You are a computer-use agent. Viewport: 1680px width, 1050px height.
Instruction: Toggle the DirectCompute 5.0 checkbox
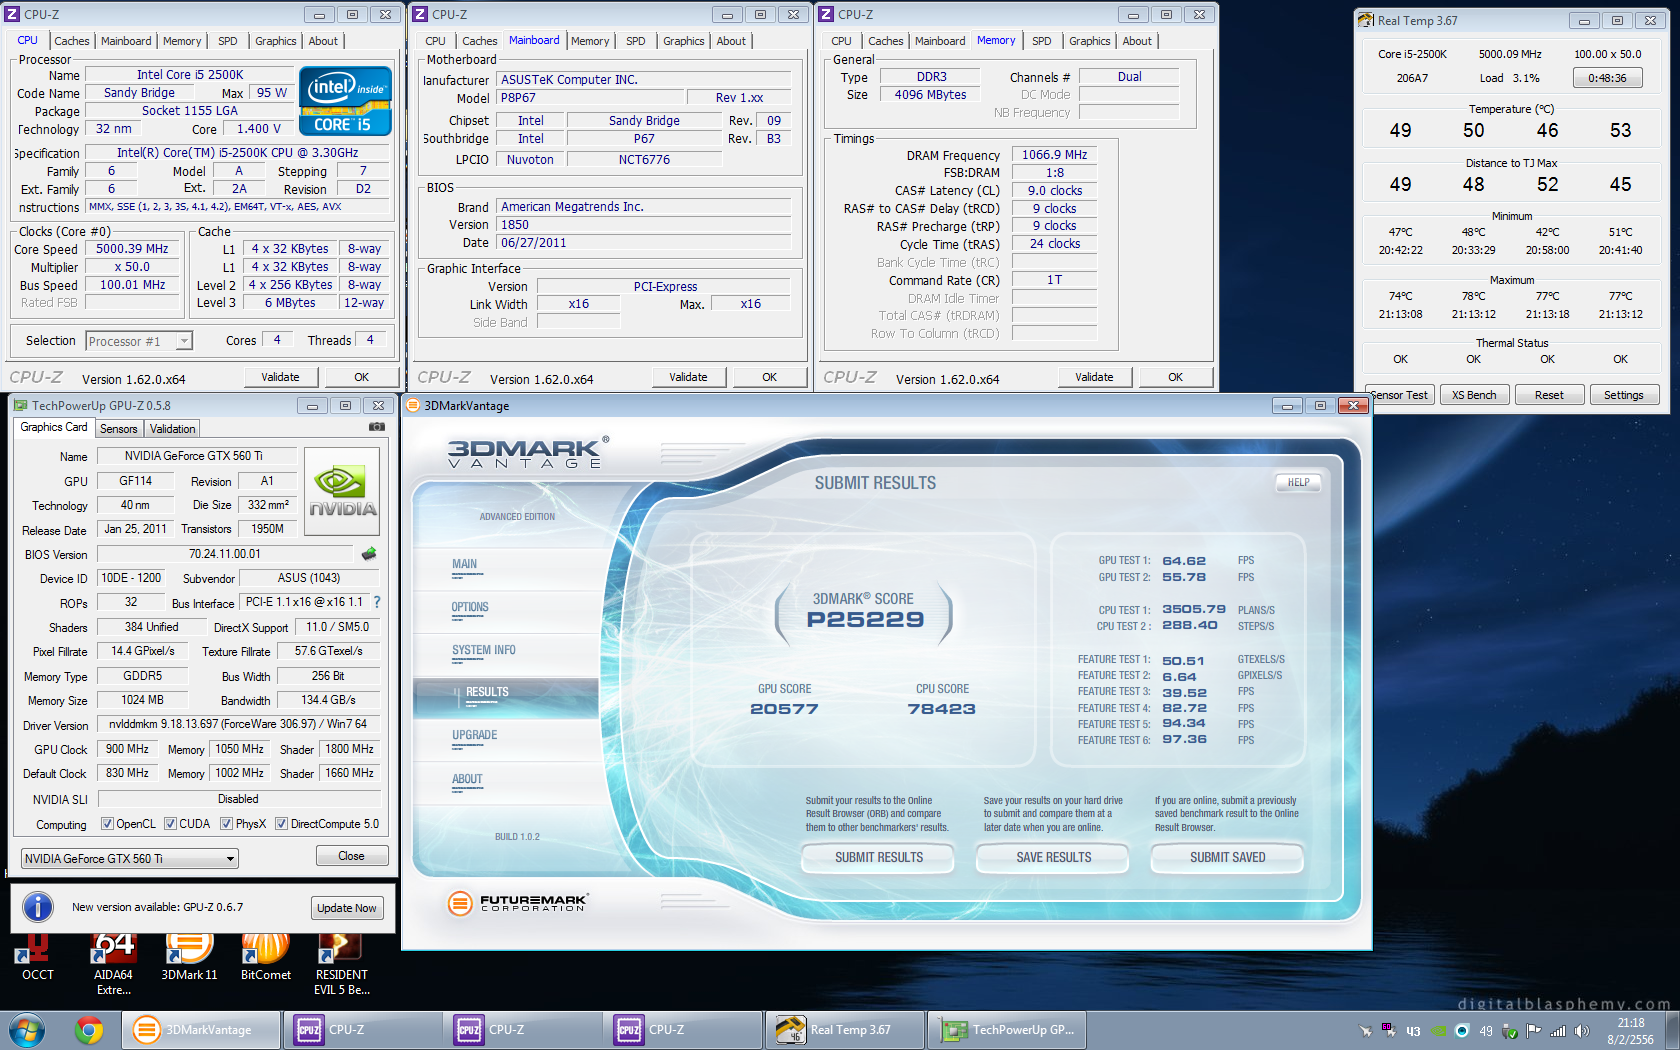(x=281, y=824)
